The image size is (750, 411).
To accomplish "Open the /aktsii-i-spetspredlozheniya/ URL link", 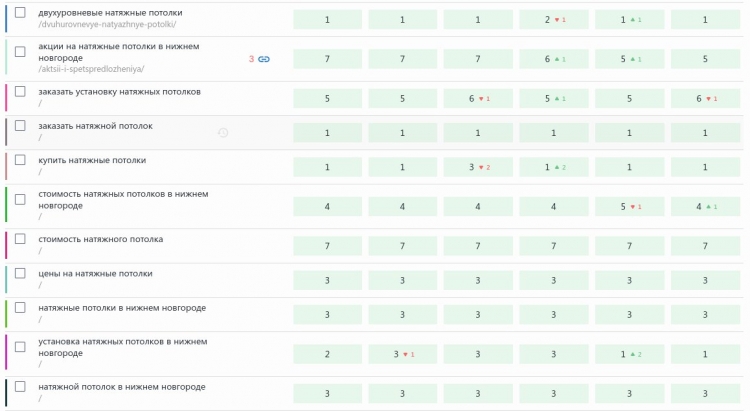I will tap(91, 70).
